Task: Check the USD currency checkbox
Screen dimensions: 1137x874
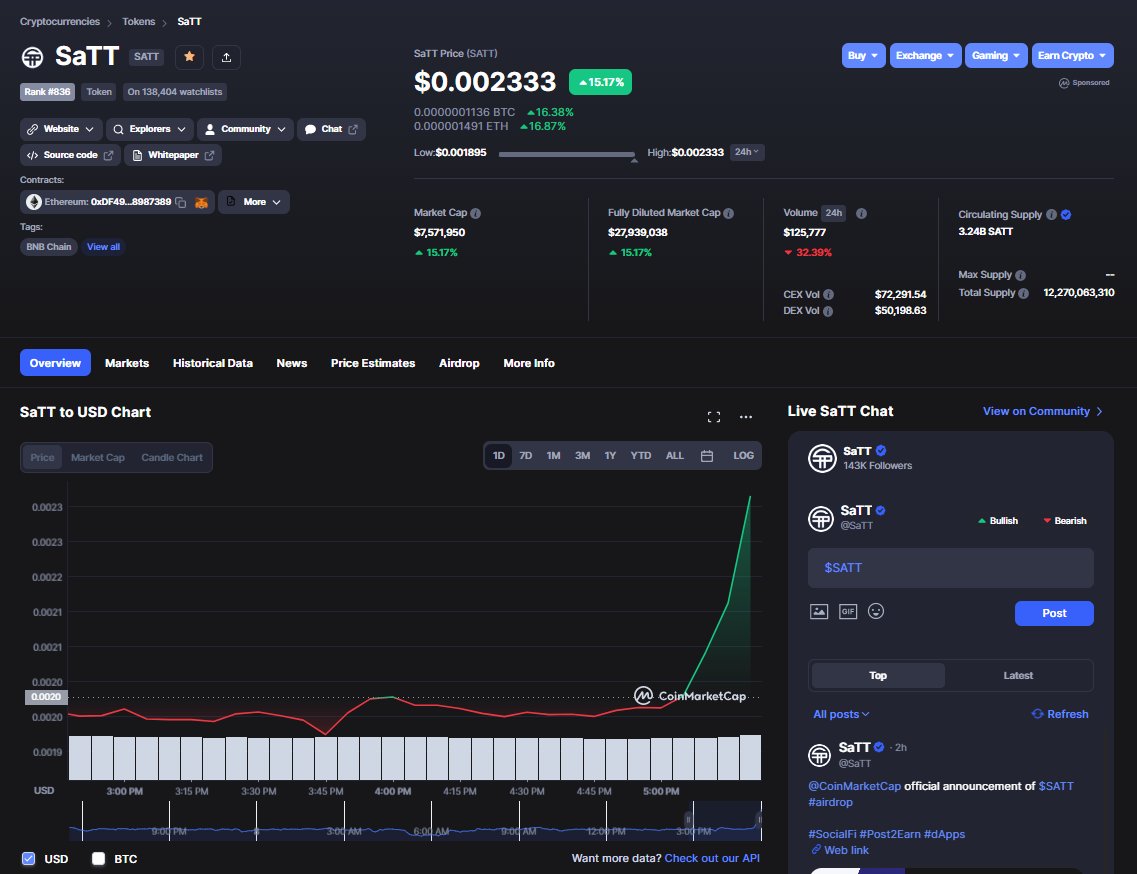Action: point(28,859)
